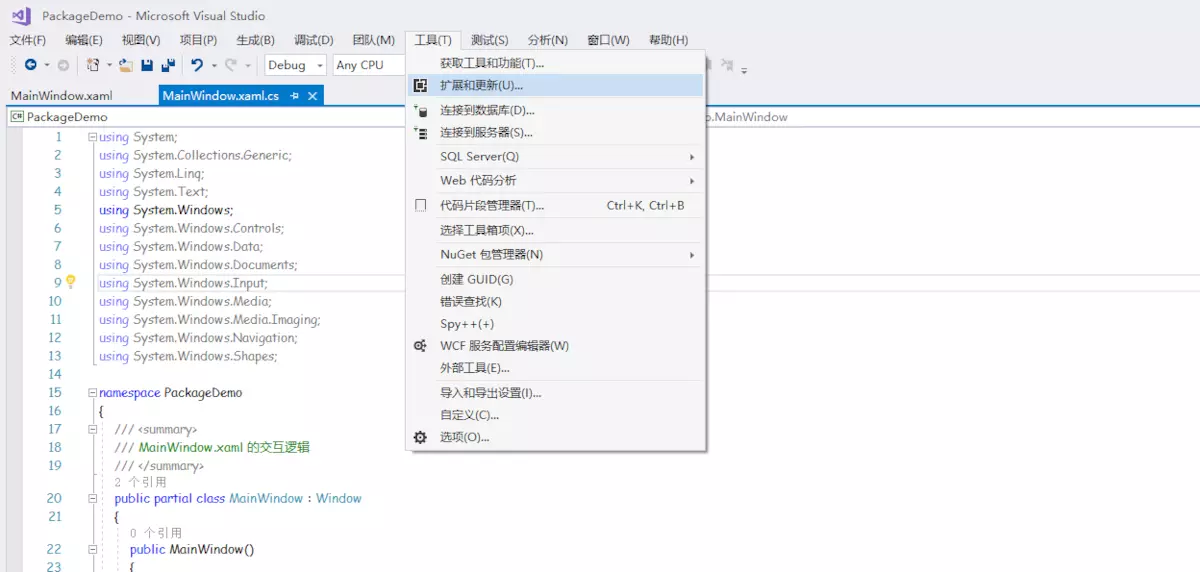Open the 视图(V) menu
The image size is (1200, 572).
click(x=141, y=40)
